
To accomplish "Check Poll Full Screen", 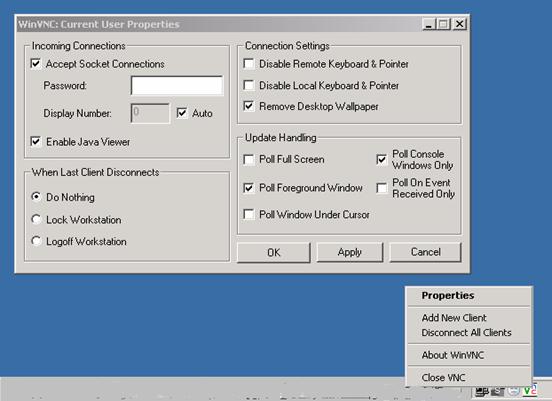I will click(249, 159).
